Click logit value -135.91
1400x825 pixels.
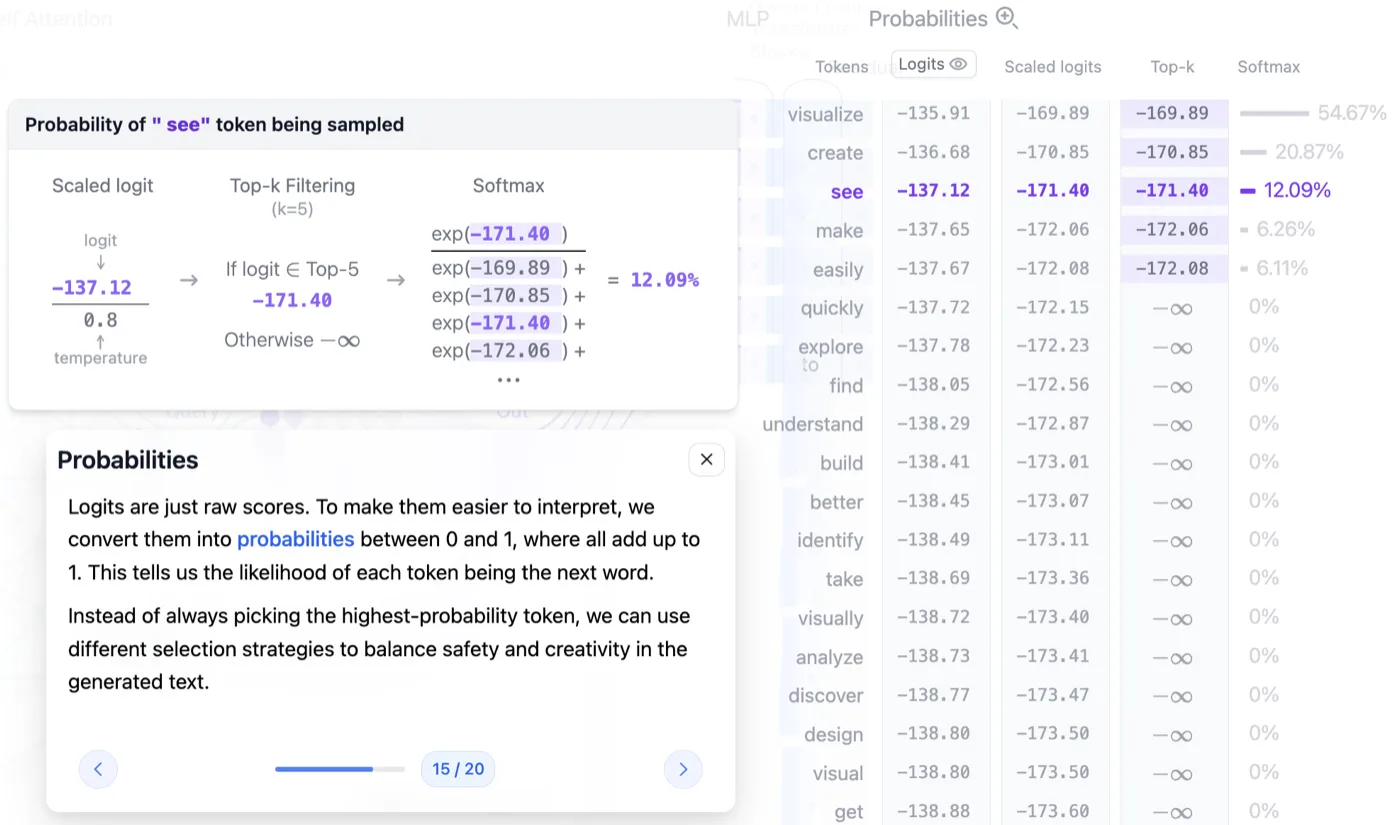point(933,113)
